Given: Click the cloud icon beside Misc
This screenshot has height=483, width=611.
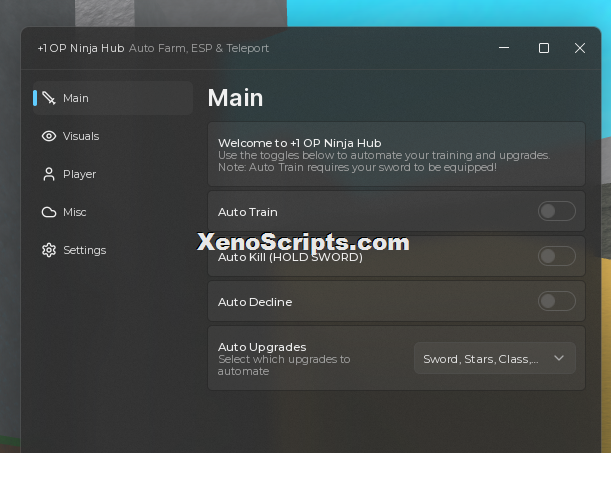Looking at the screenshot, I should [49, 212].
